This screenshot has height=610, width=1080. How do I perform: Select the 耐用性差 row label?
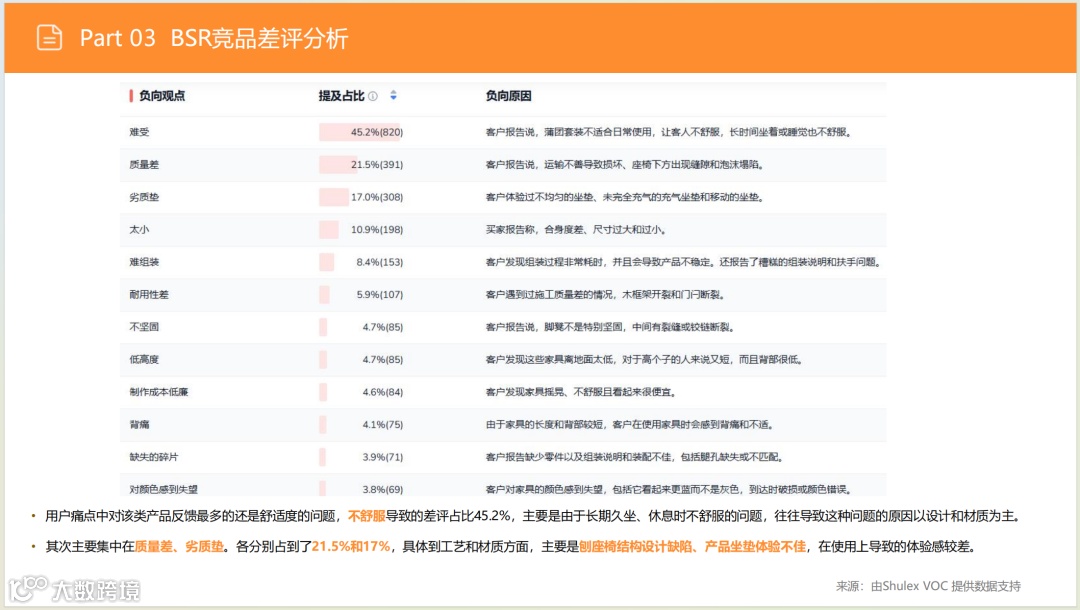(x=149, y=295)
